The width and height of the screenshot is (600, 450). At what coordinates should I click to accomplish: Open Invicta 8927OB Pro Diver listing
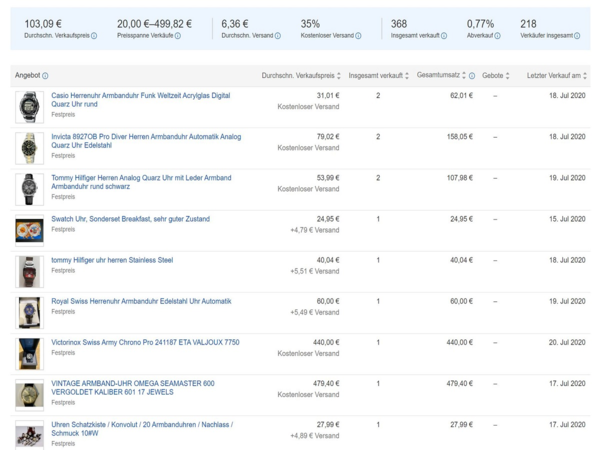point(146,141)
